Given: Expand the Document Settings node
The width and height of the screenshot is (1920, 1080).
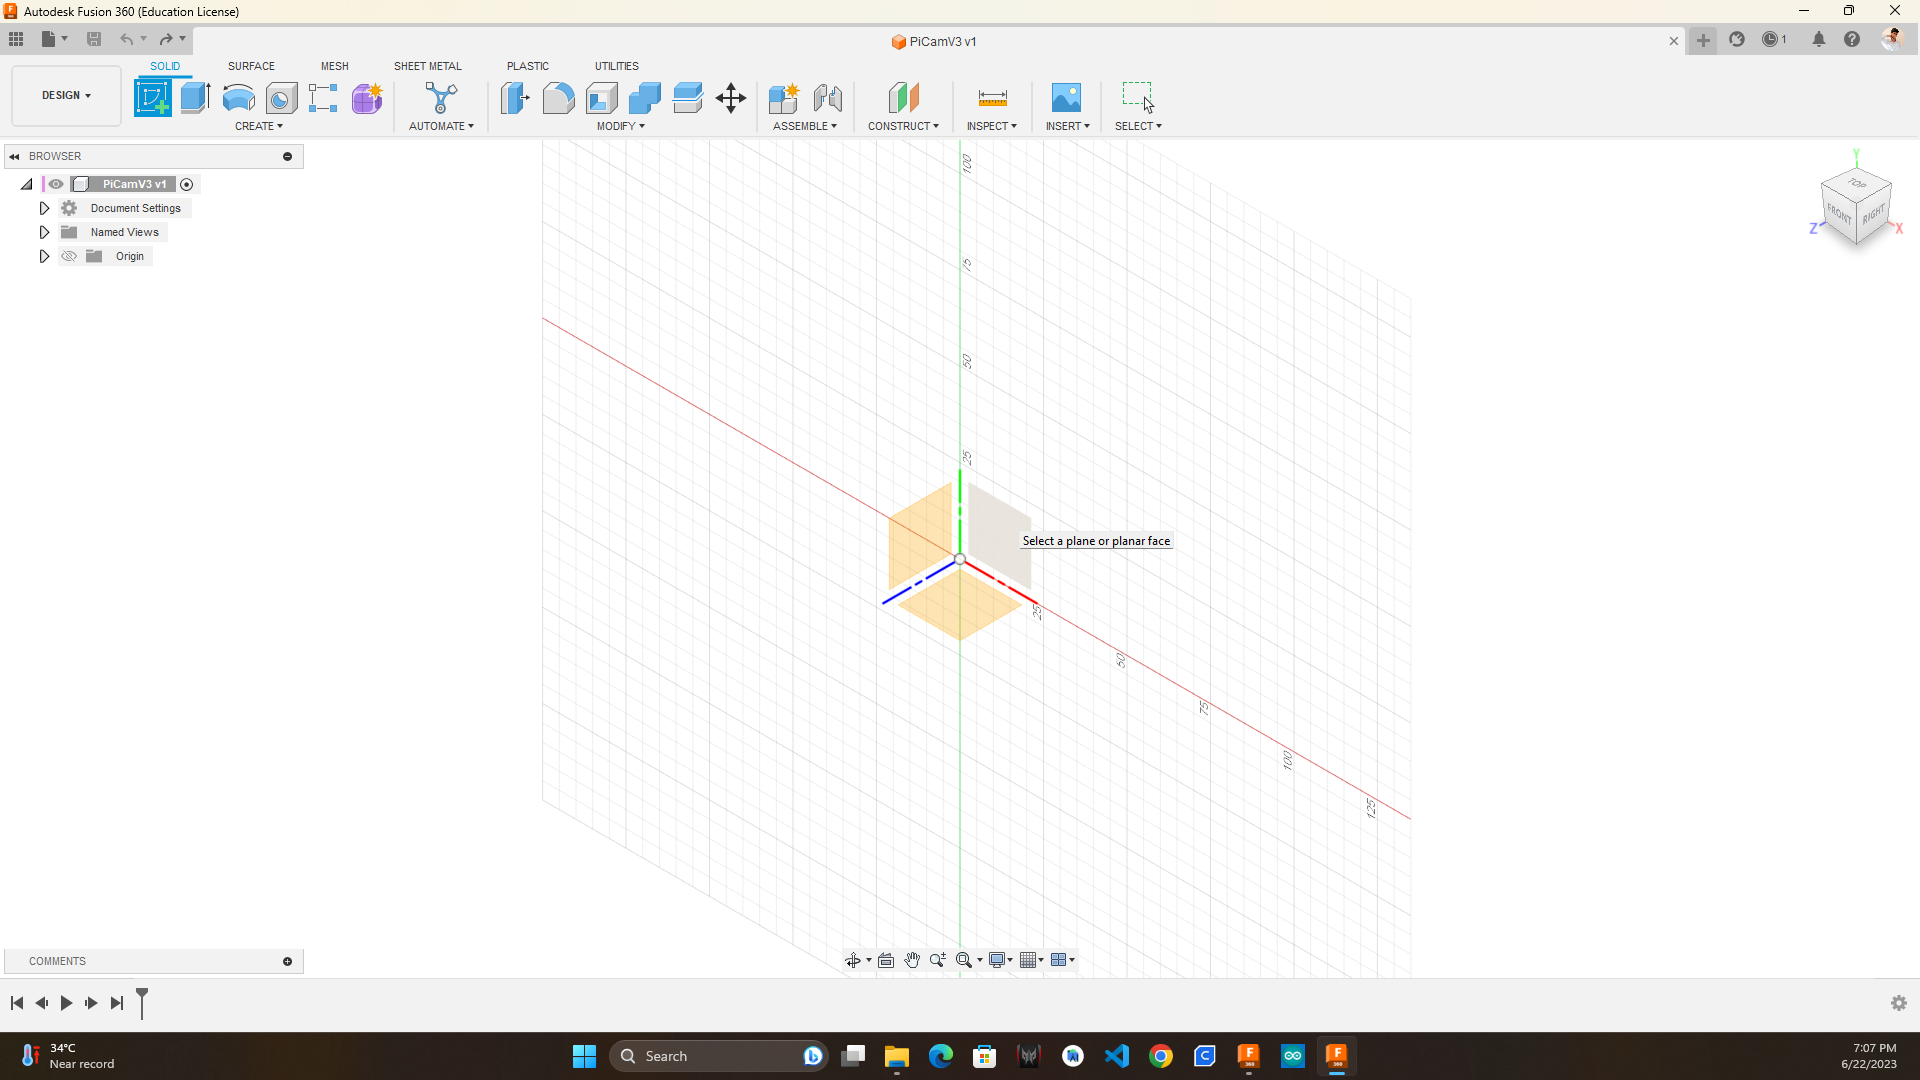Looking at the screenshot, I should point(44,208).
